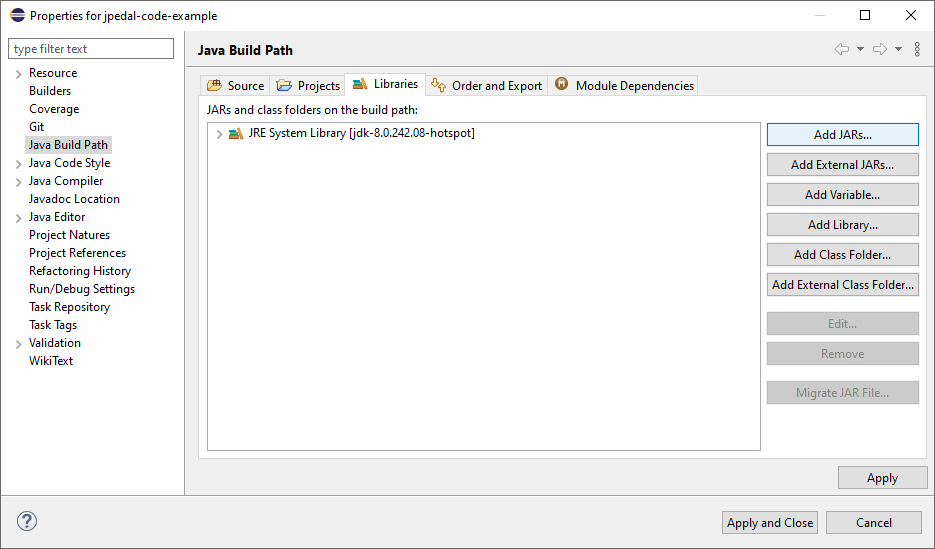Viewport: 935px width, 549px height.
Task: Focus the type filter text field
Action: [x=91, y=49]
